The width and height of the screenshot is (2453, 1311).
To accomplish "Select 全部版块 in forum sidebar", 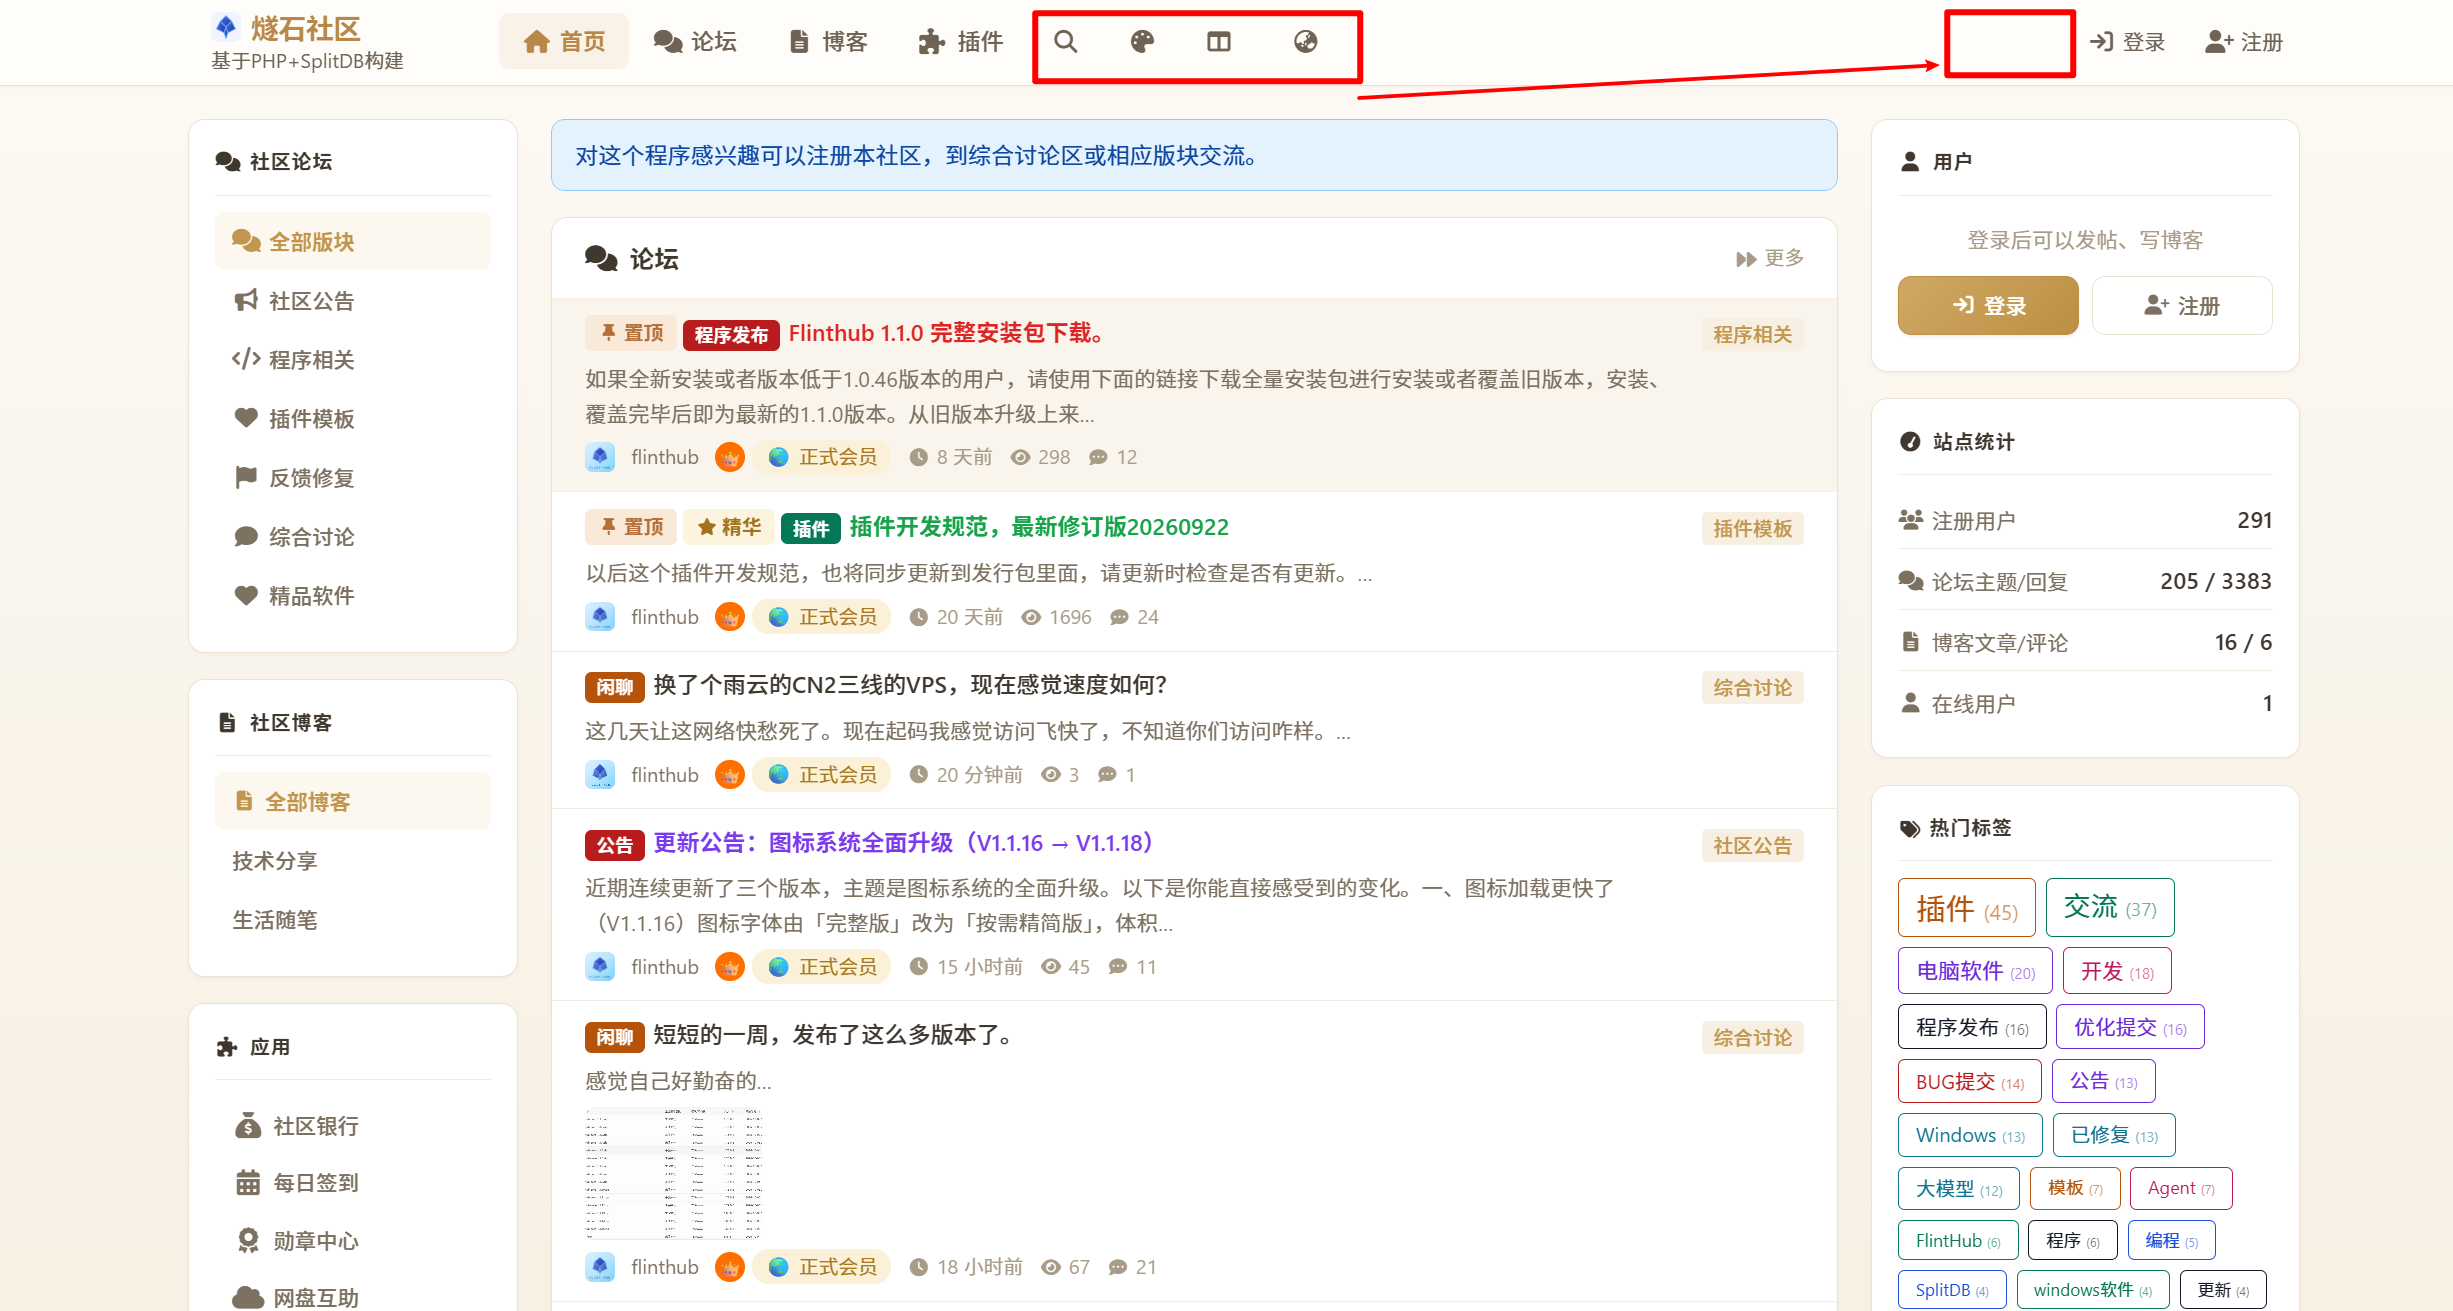I will pyautogui.click(x=352, y=242).
